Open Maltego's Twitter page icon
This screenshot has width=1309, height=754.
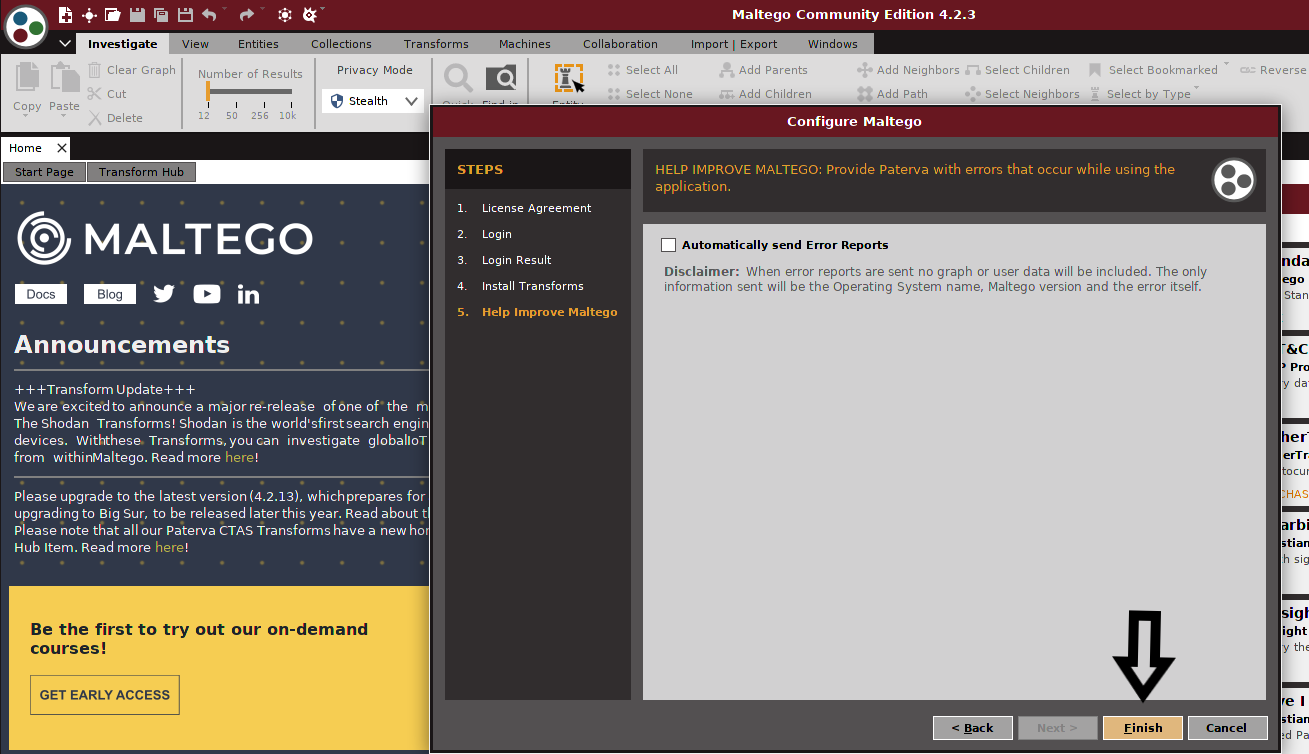pyautogui.click(x=164, y=294)
